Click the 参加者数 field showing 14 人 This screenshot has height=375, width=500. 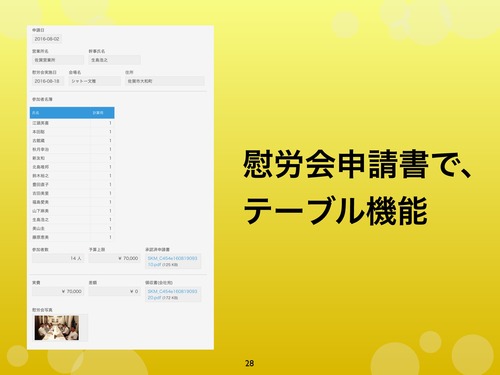point(58,258)
